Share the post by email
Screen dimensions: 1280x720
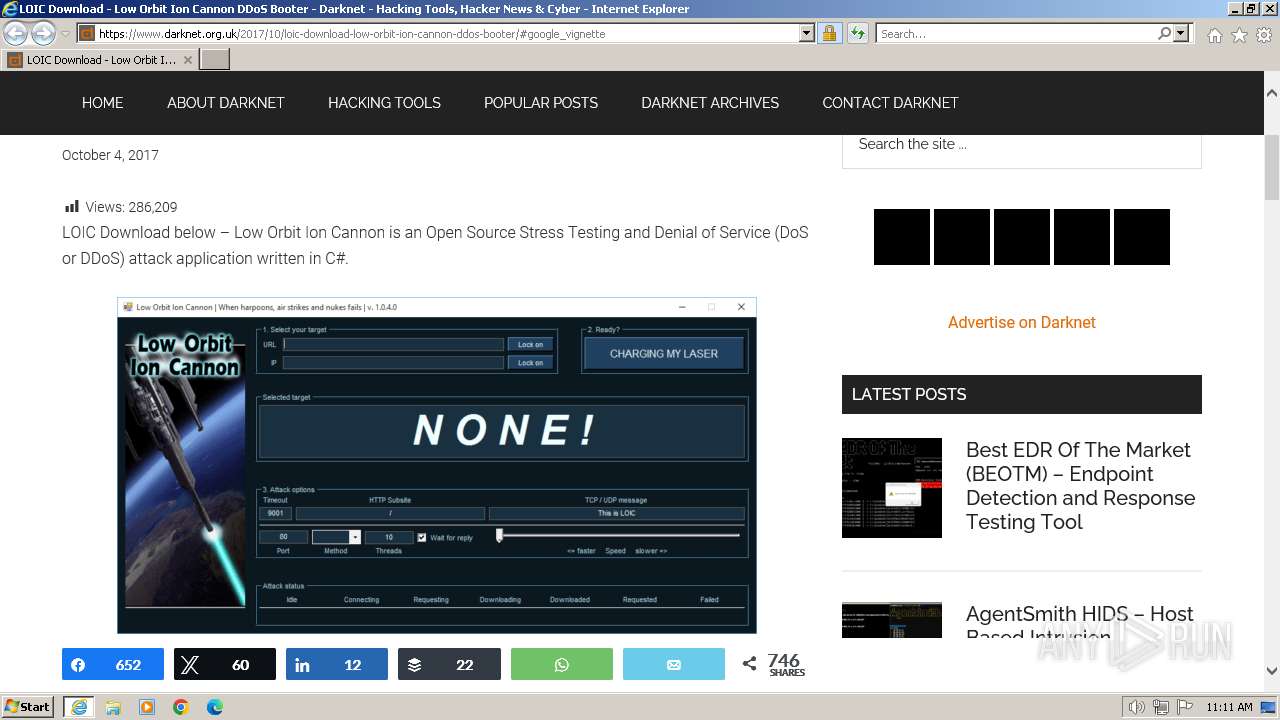(x=674, y=664)
